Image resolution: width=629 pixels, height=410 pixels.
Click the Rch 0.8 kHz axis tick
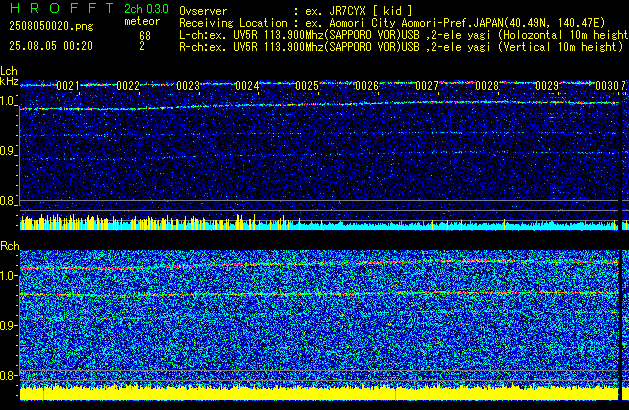pyautogui.click(x=8, y=375)
